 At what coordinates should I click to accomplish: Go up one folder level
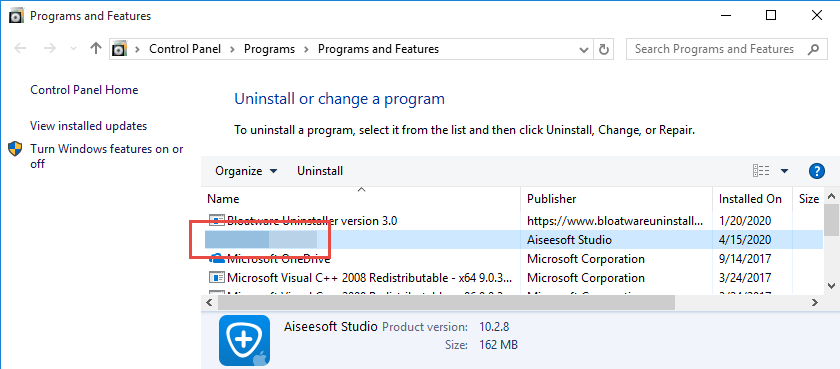pyautogui.click(x=96, y=49)
